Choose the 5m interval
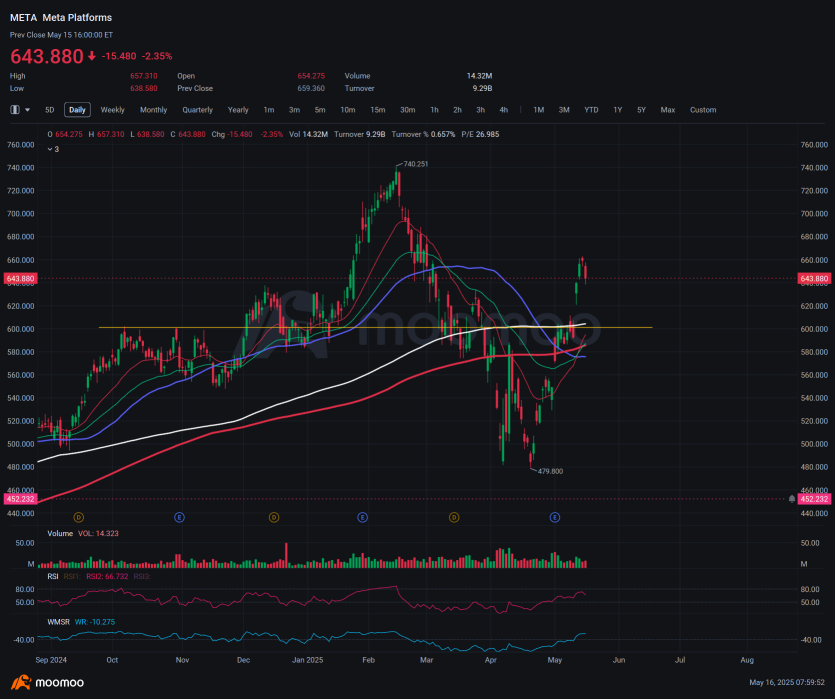Image resolution: width=835 pixels, height=699 pixels. [320, 110]
